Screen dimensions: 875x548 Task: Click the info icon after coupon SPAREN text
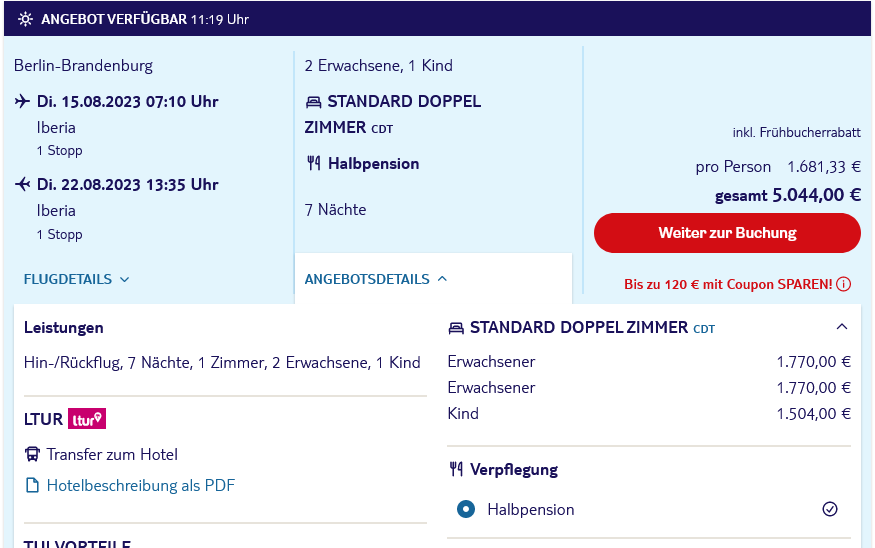[844, 284]
